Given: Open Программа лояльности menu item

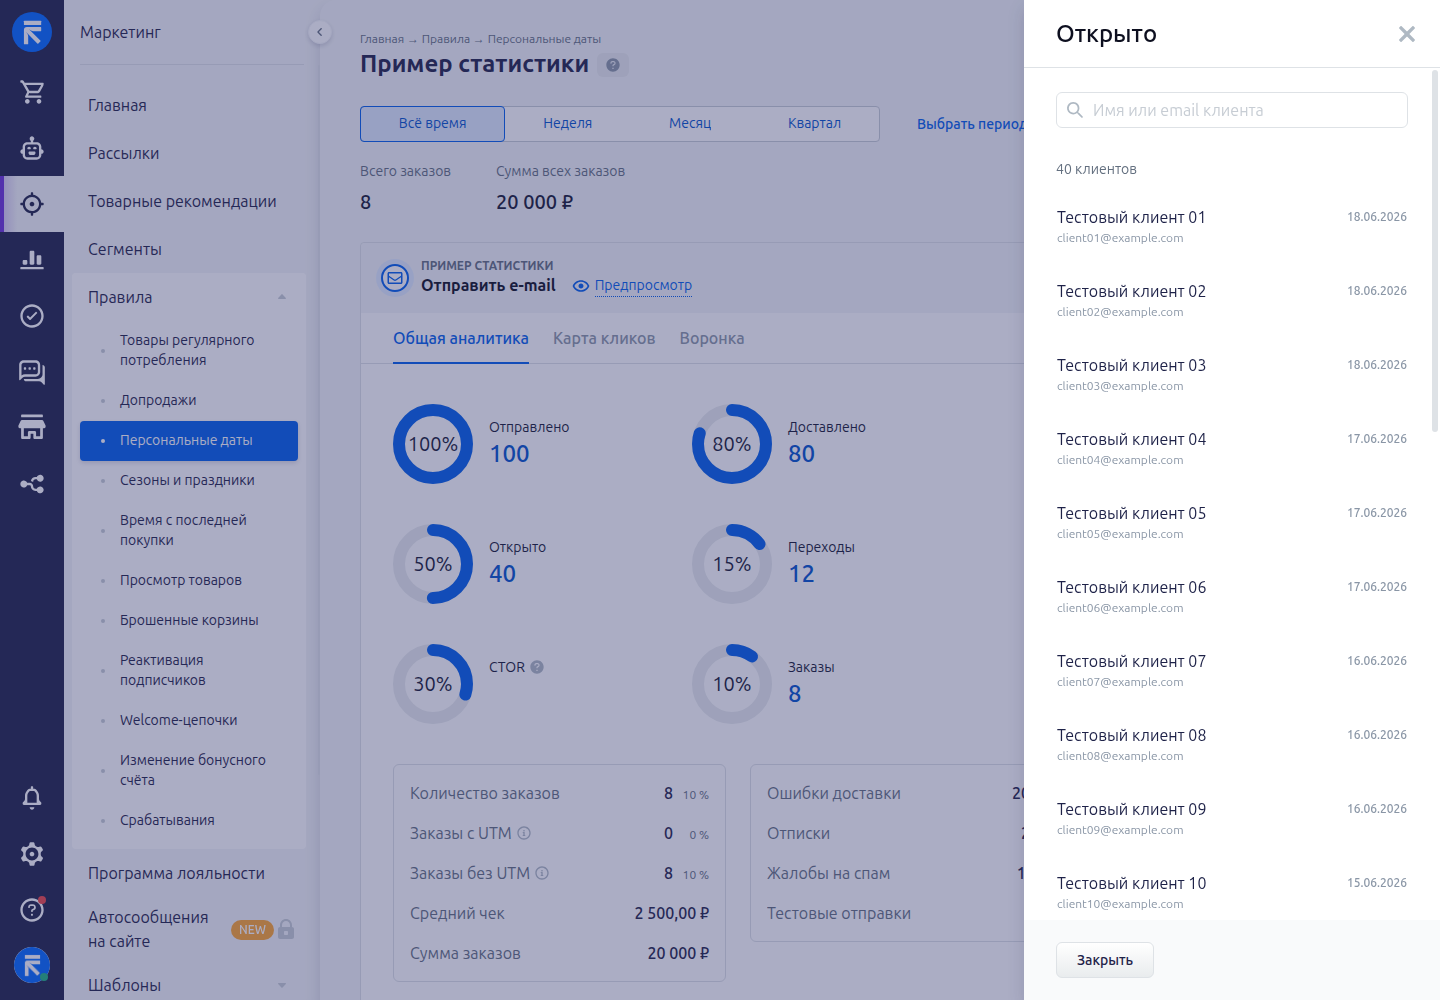Looking at the screenshot, I should [x=176, y=873].
